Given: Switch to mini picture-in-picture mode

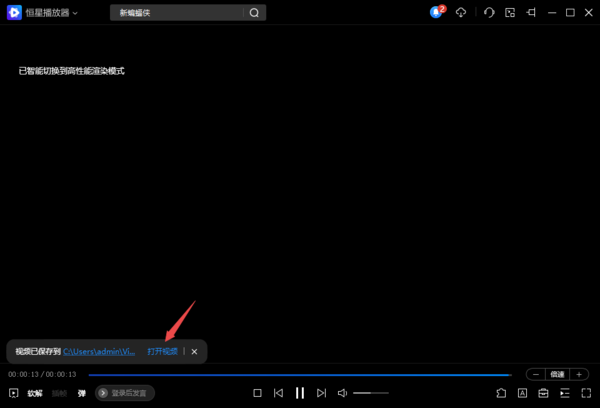Looking at the screenshot, I should pos(510,13).
